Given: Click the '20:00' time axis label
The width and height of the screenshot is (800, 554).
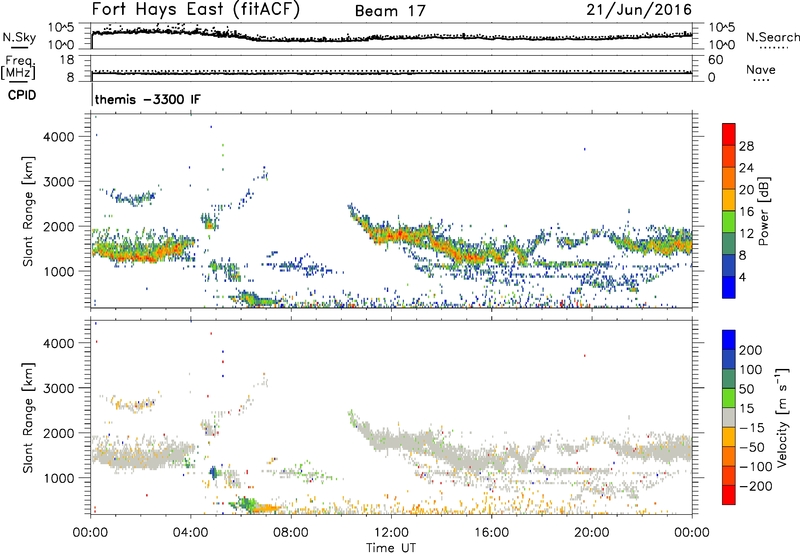Looking at the screenshot, I should [x=592, y=533].
